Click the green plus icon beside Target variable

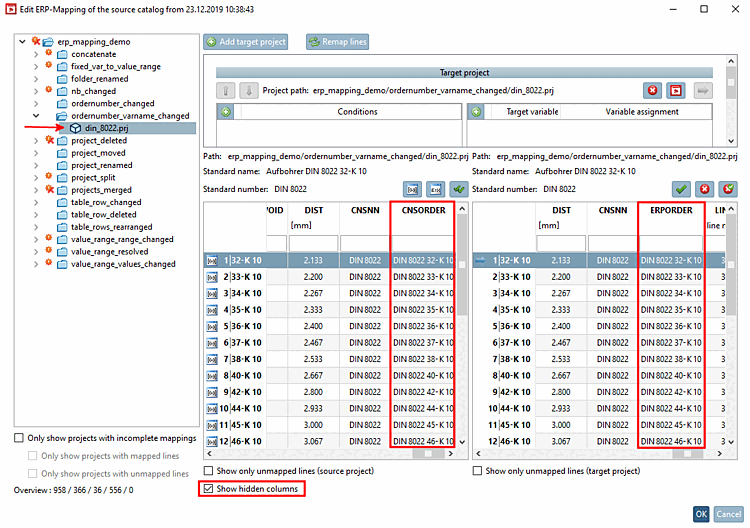coord(476,112)
